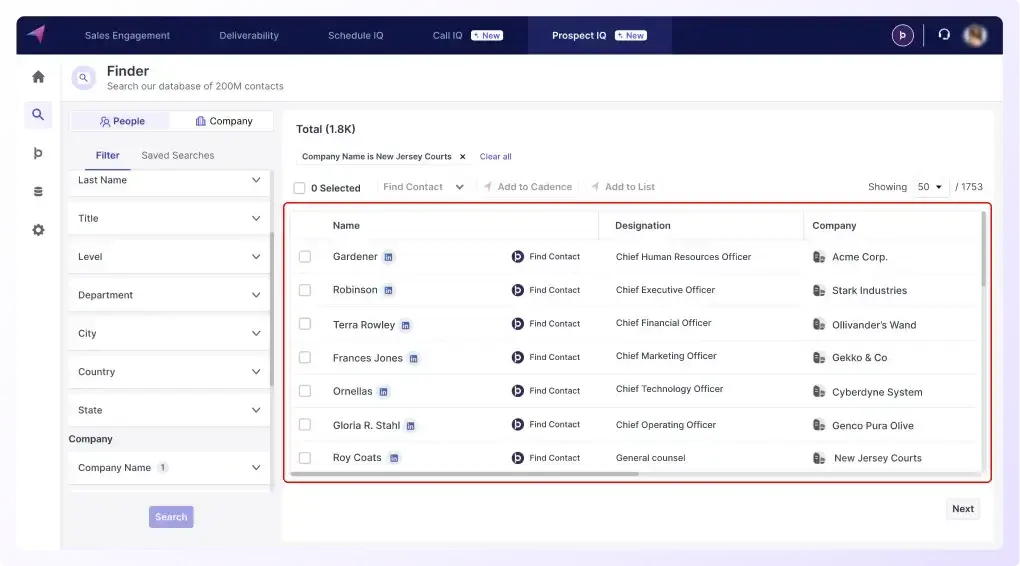The image size is (1020, 566).
Task: Remove the New Jersey Courts filter chip
Action: [x=462, y=157]
